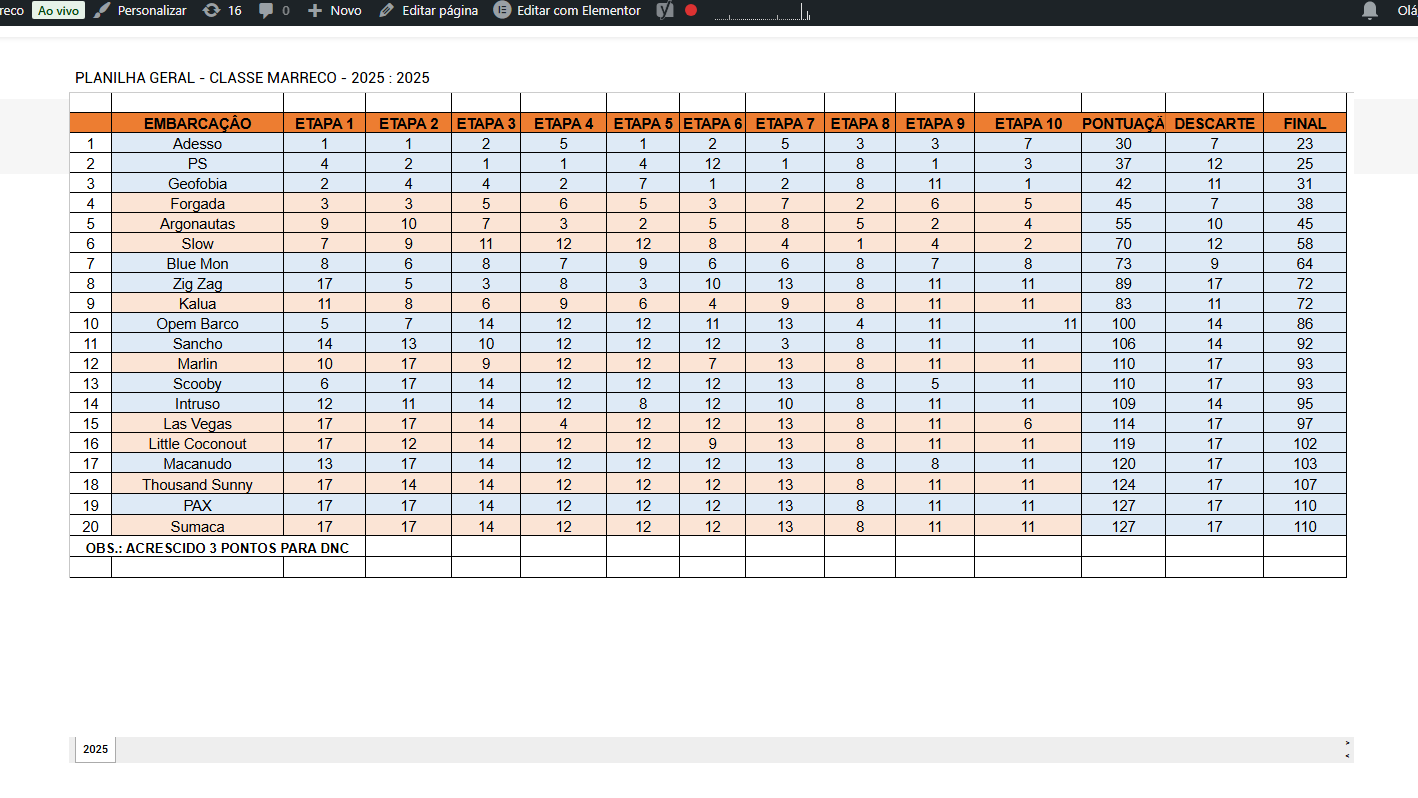Click the DESCARTE column header
This screenshot has height=798, width=1418.
click(1213, 124)
